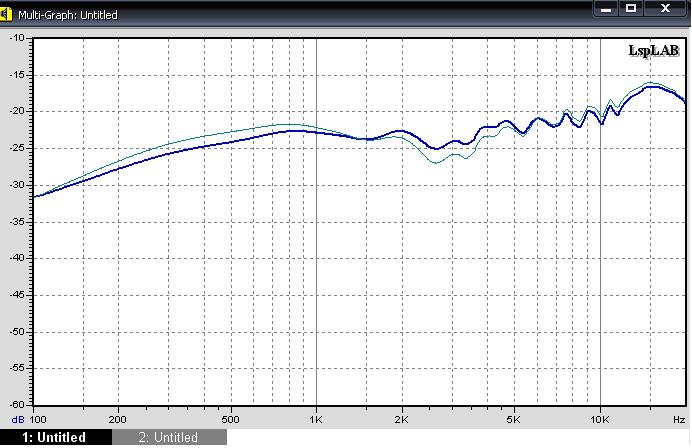Click the '10K' frequency axis label
This screenshot has width=692, height=448.
pyautogui.click(x=600, y=419)
